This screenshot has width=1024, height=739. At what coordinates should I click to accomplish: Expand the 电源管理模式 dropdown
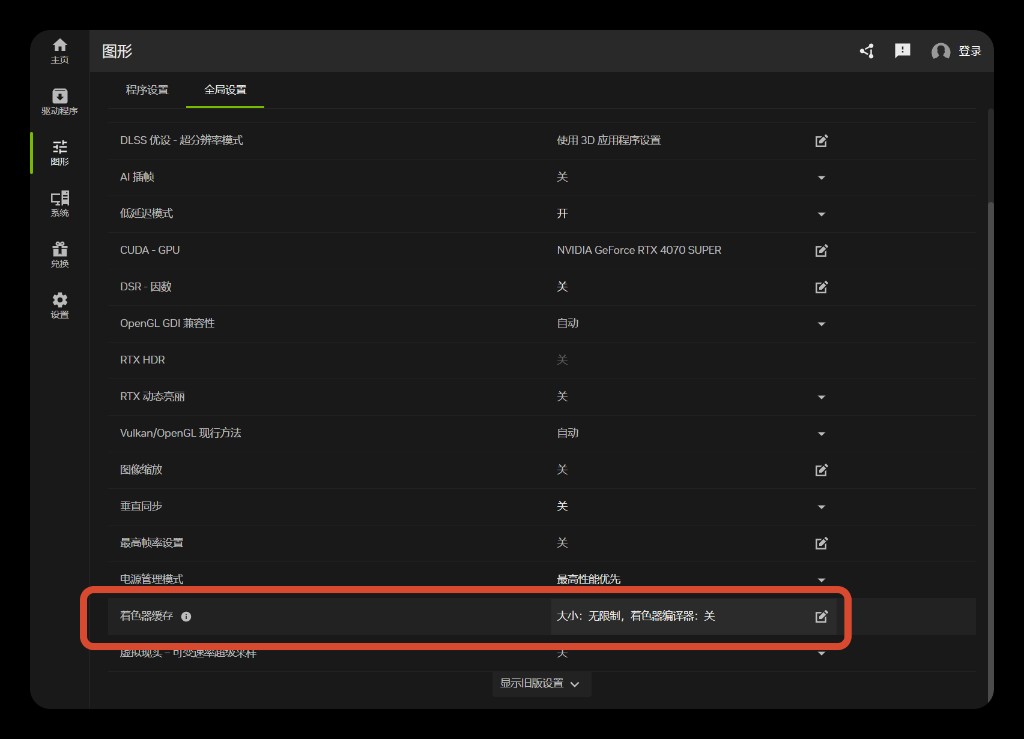click(x=821, y=580)
